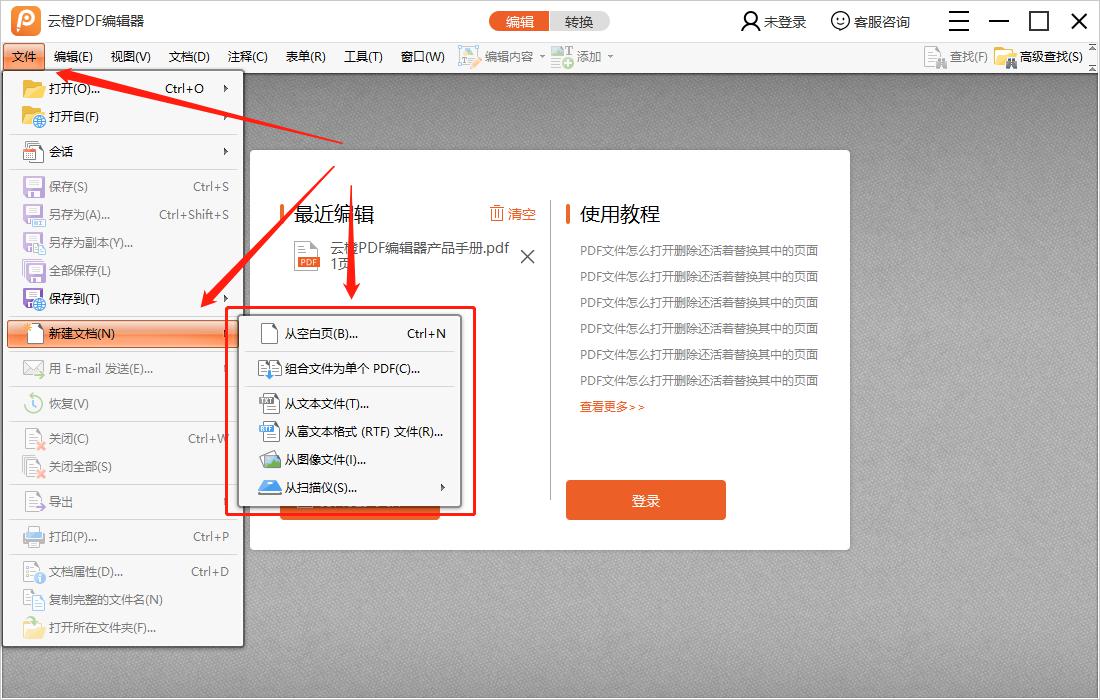Click the 高级查找(S) advanced find icon
The image size is (1100, 700).
1004,57
